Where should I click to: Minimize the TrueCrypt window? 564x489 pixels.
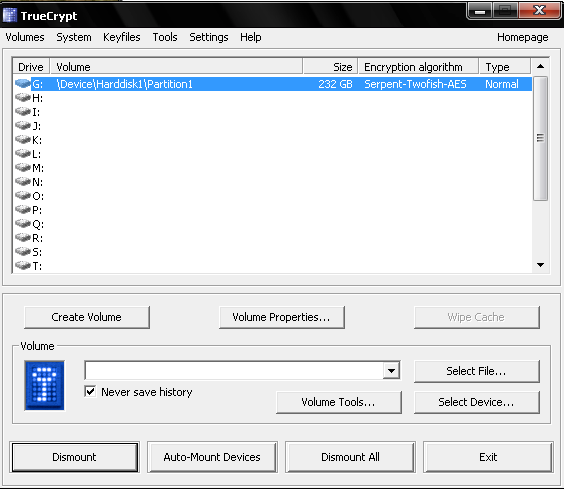[480, 11]
